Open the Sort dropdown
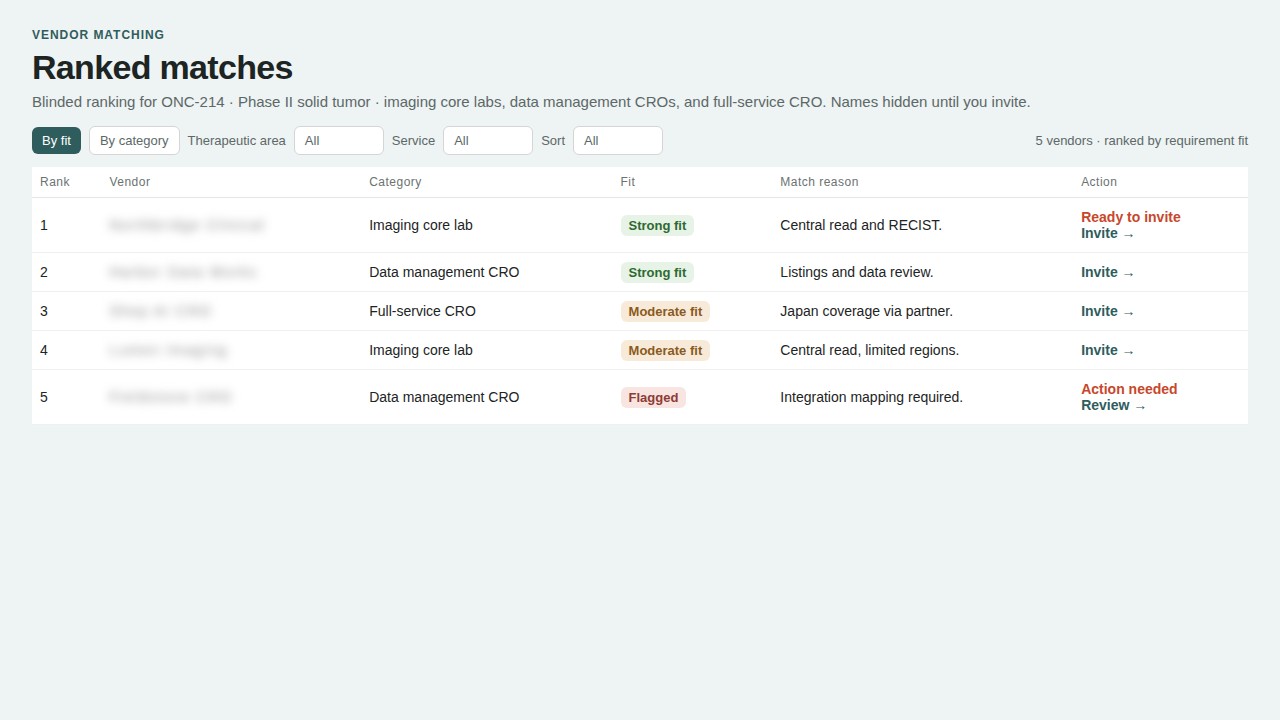1280x720 pixels. pyautogui.click(x=618, y=141)
